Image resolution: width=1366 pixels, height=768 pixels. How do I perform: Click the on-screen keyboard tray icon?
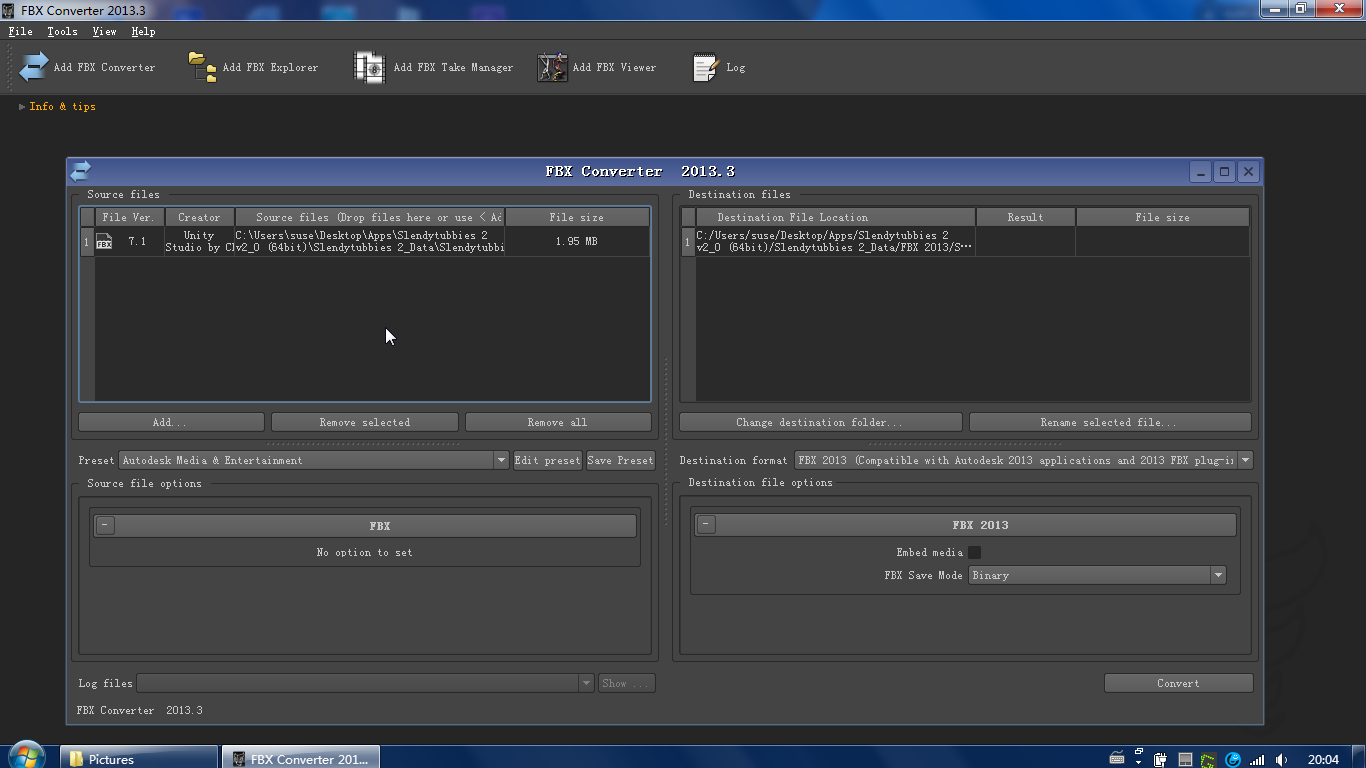pos(1118,758)
